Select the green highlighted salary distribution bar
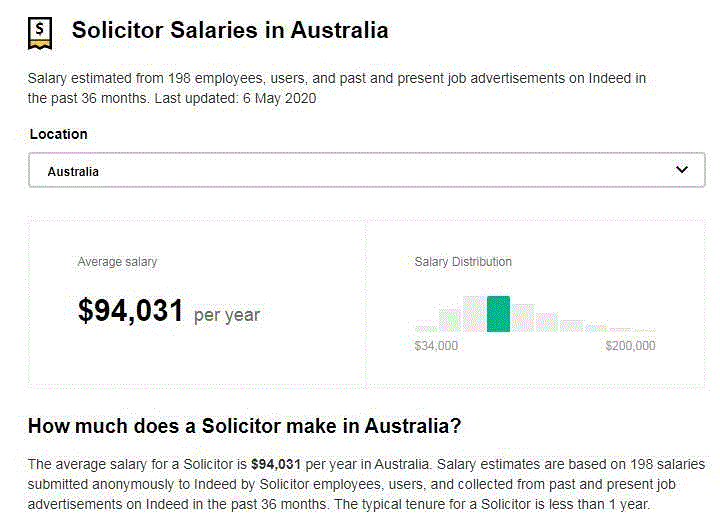The height and width of the screenshot is (524, 720). (498, 314)
